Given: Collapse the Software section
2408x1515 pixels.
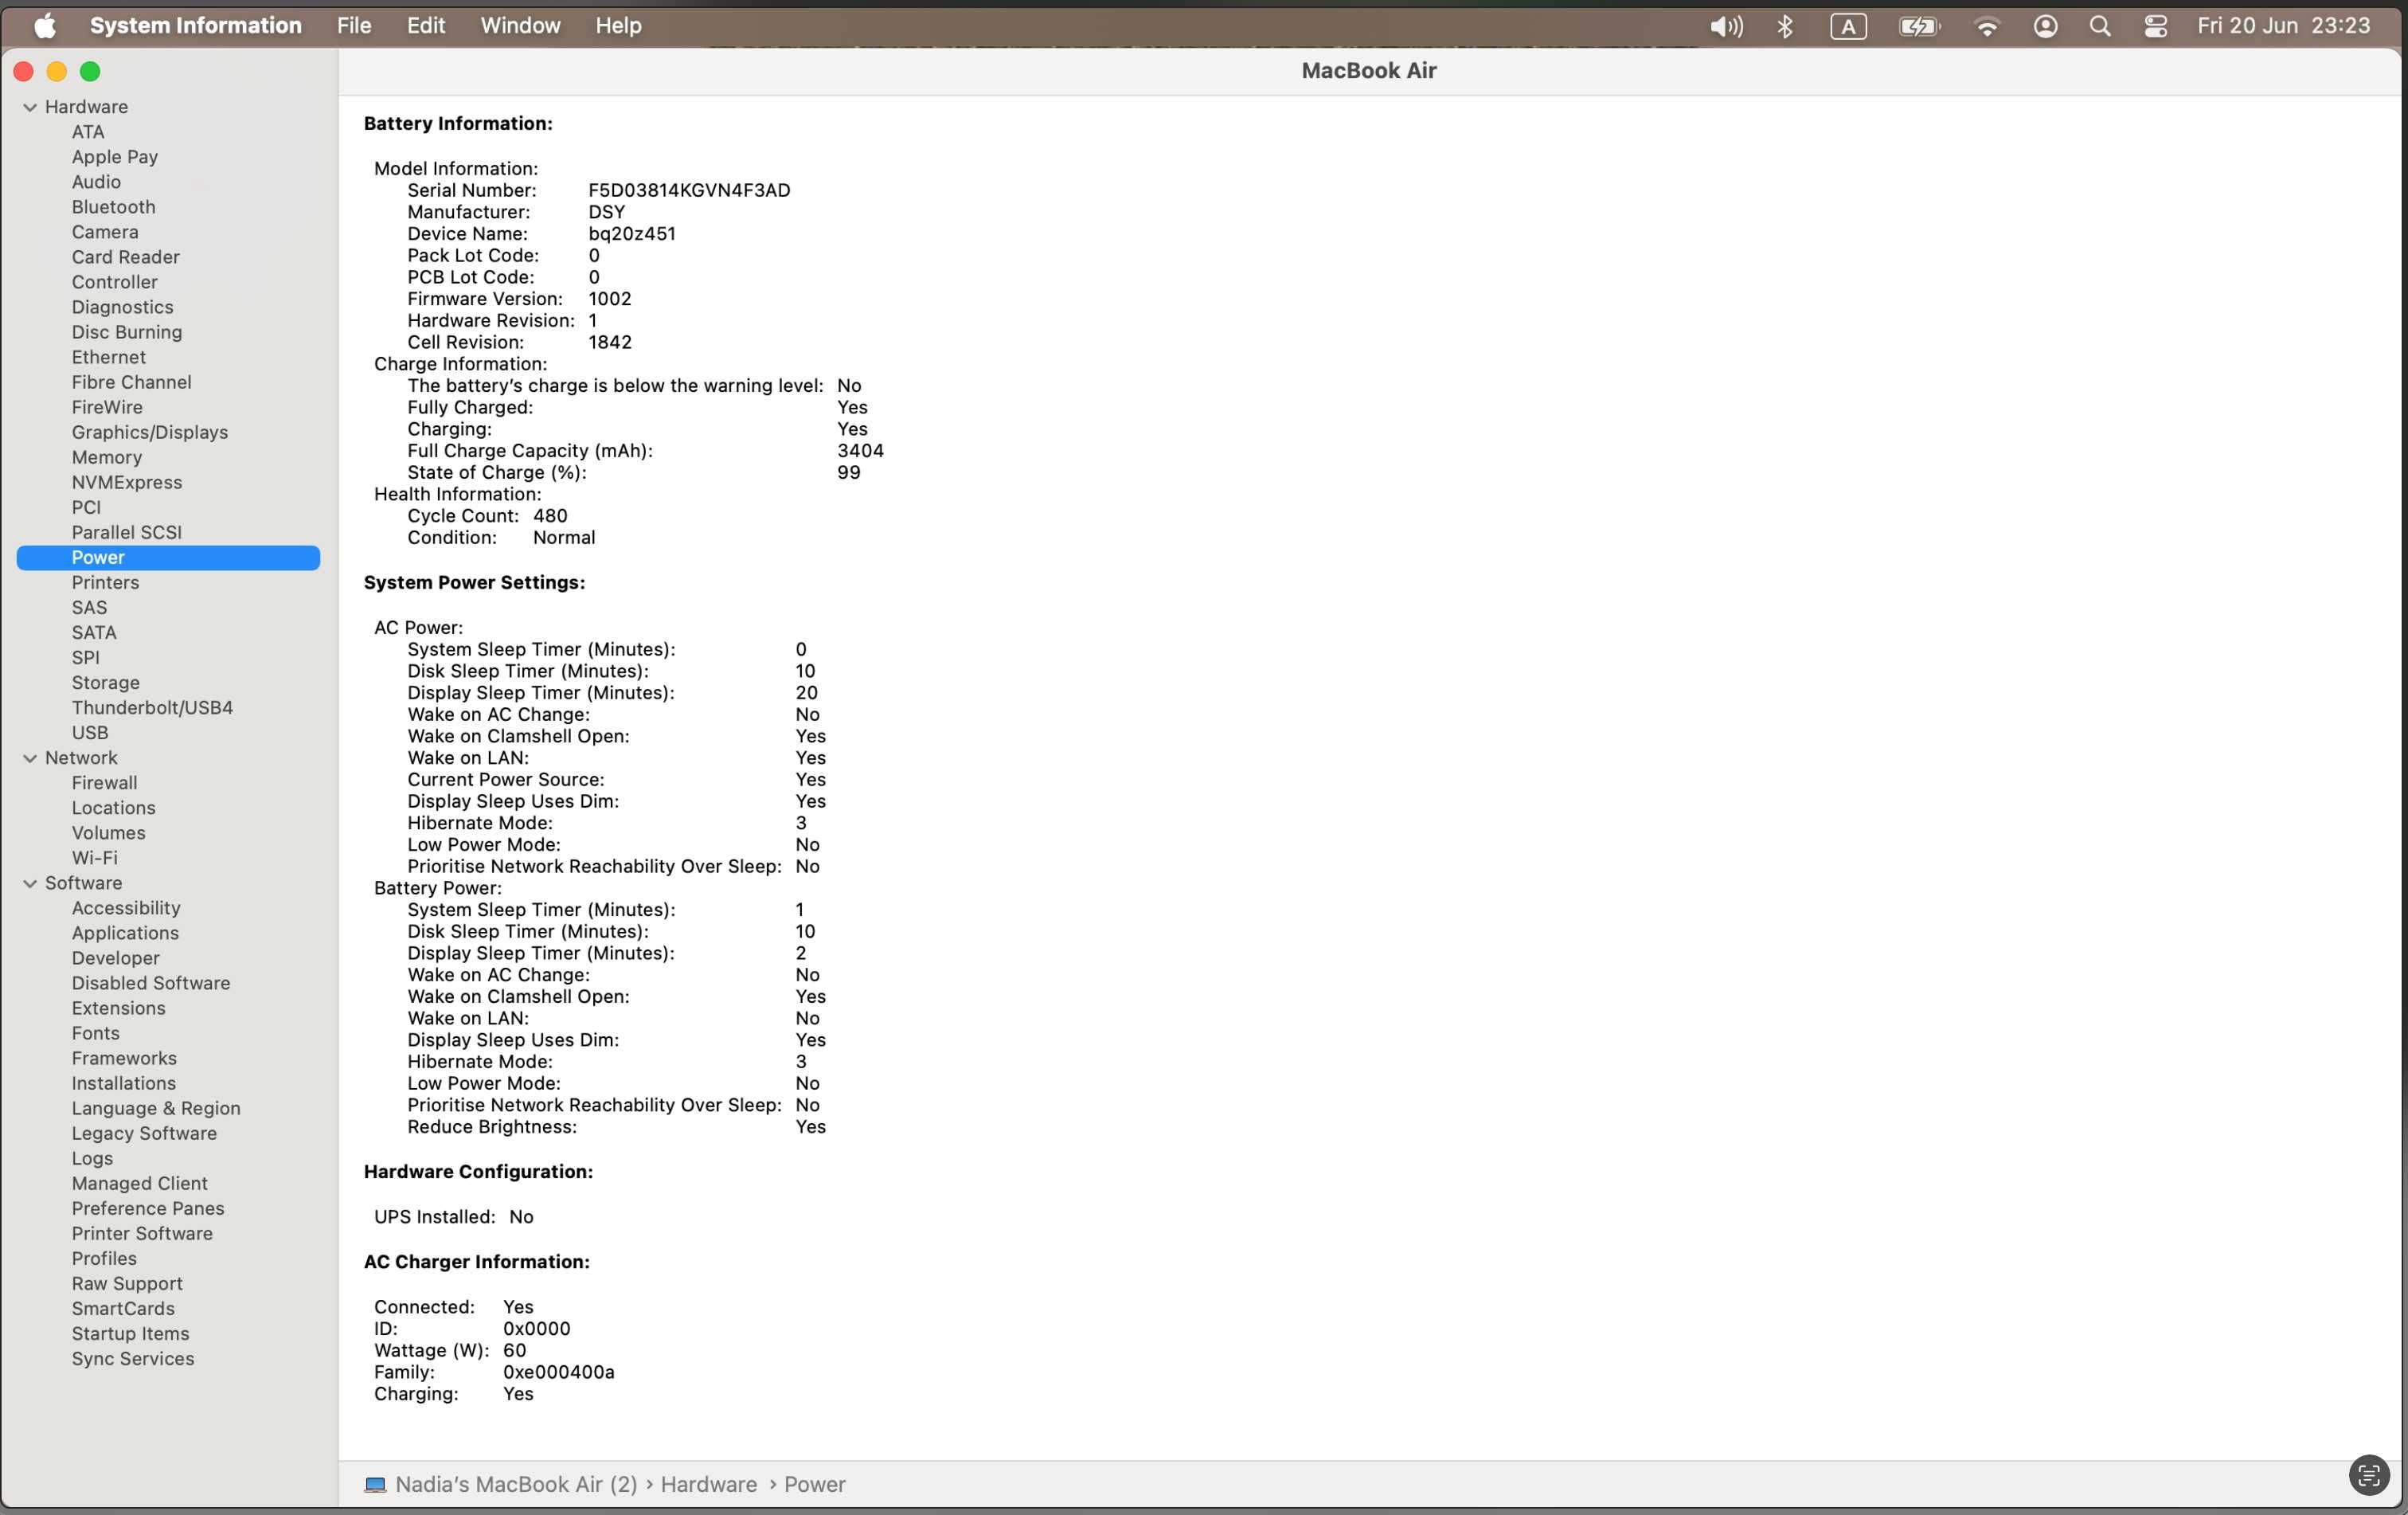Looking at the screenshot, I should [30, 883].
